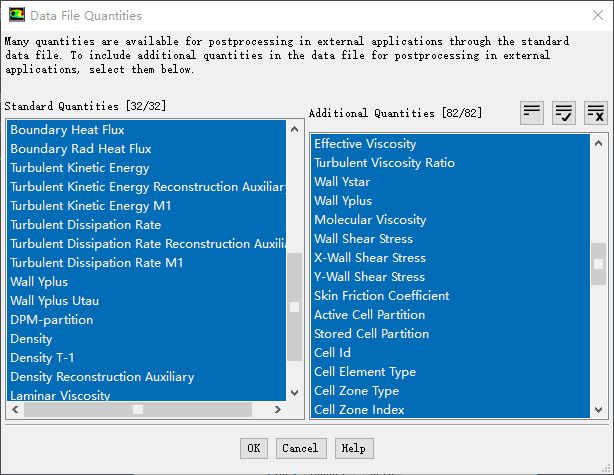Open Help for data quantities
The image size is (614, 475).
pos(353,448)
